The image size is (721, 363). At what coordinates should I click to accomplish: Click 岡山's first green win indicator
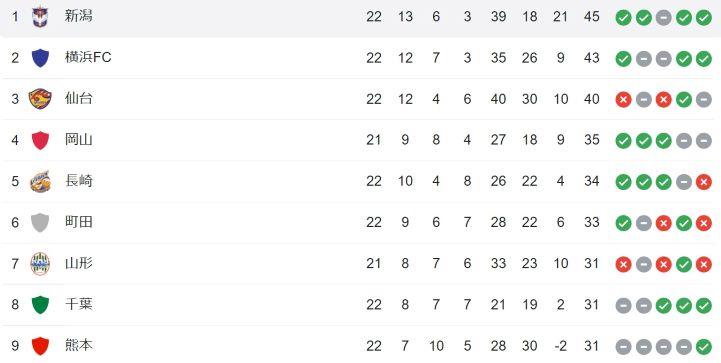(623, 141)
